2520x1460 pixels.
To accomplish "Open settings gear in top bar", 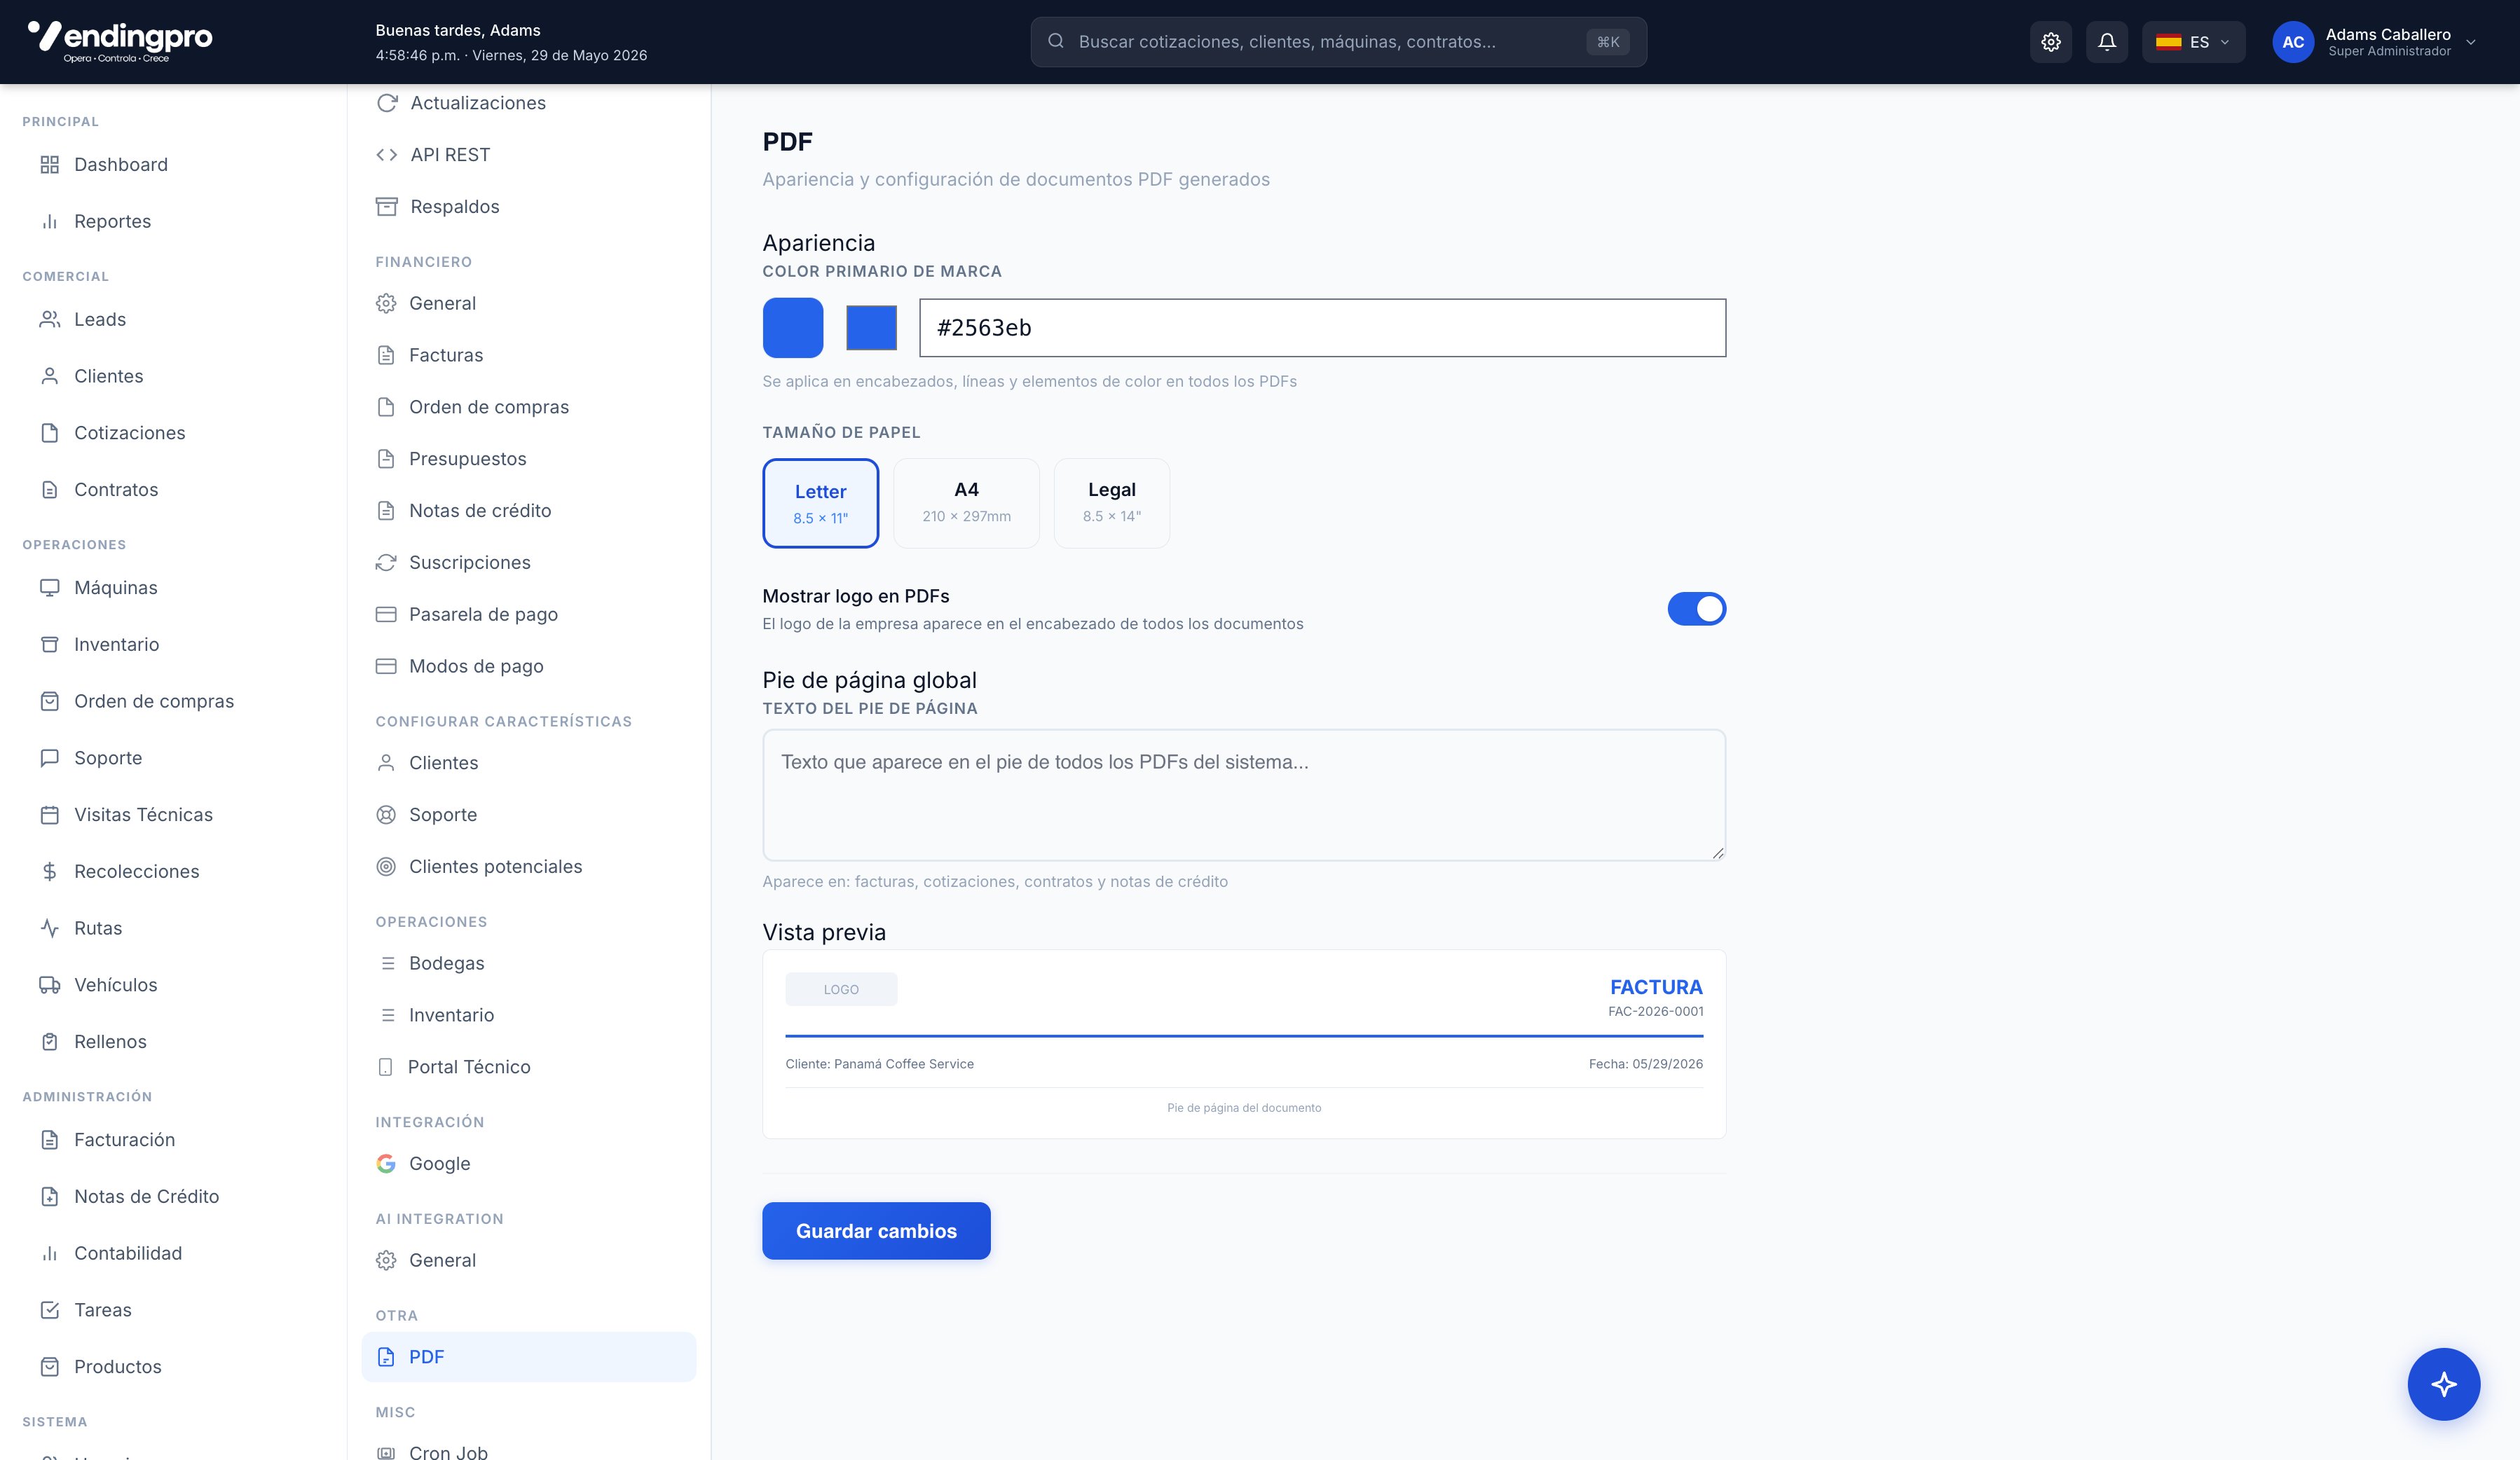I will tap(2051, 42).
